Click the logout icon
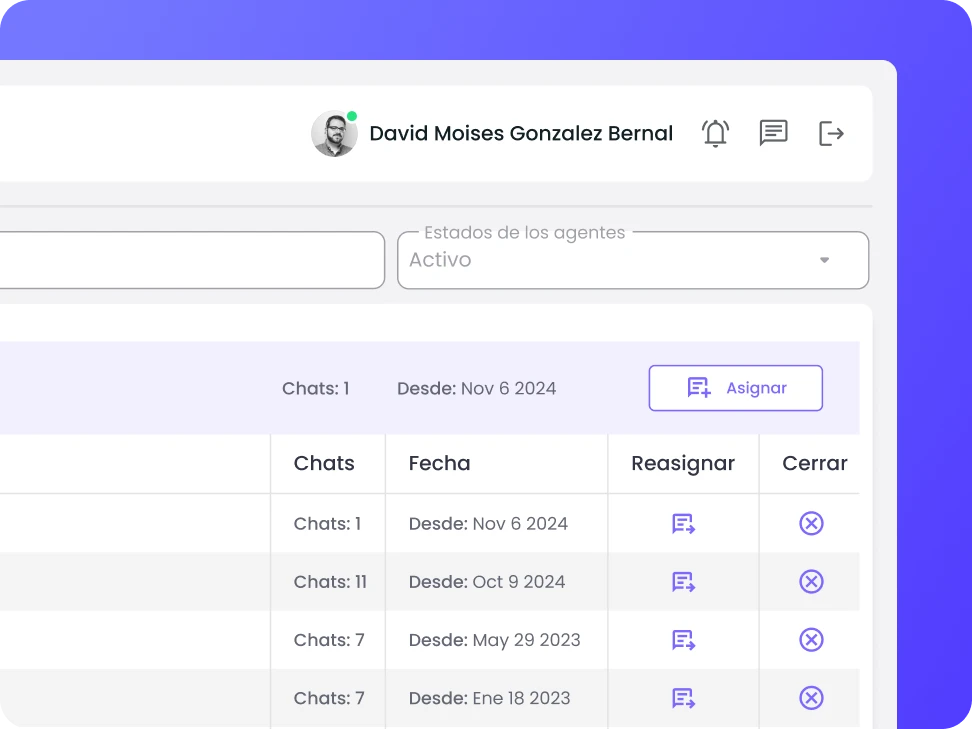 tap(831, 133)
